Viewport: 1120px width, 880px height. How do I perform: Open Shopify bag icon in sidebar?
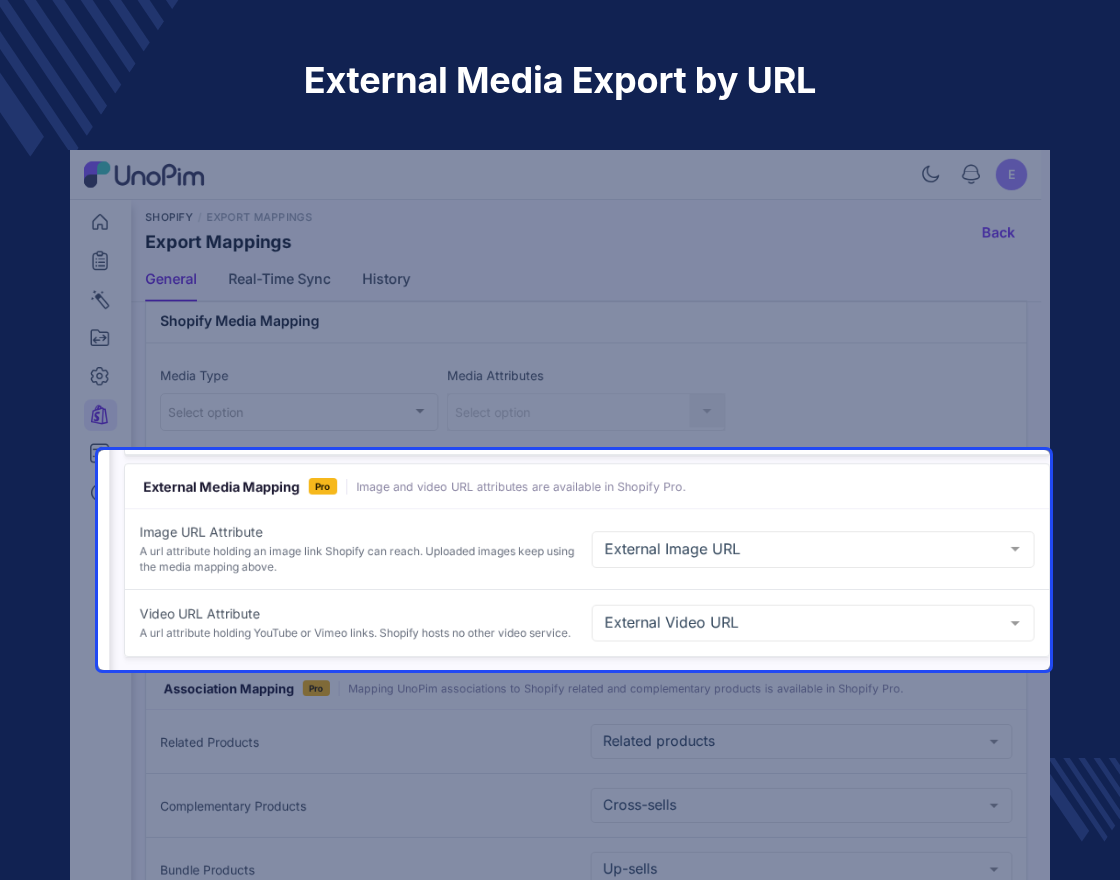click(x=100, y=415)
